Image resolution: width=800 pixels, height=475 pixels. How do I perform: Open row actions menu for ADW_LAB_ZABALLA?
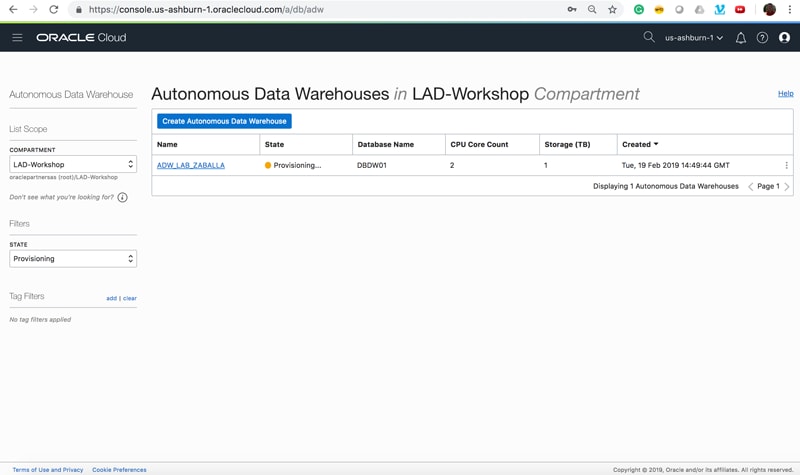(786, 165)
